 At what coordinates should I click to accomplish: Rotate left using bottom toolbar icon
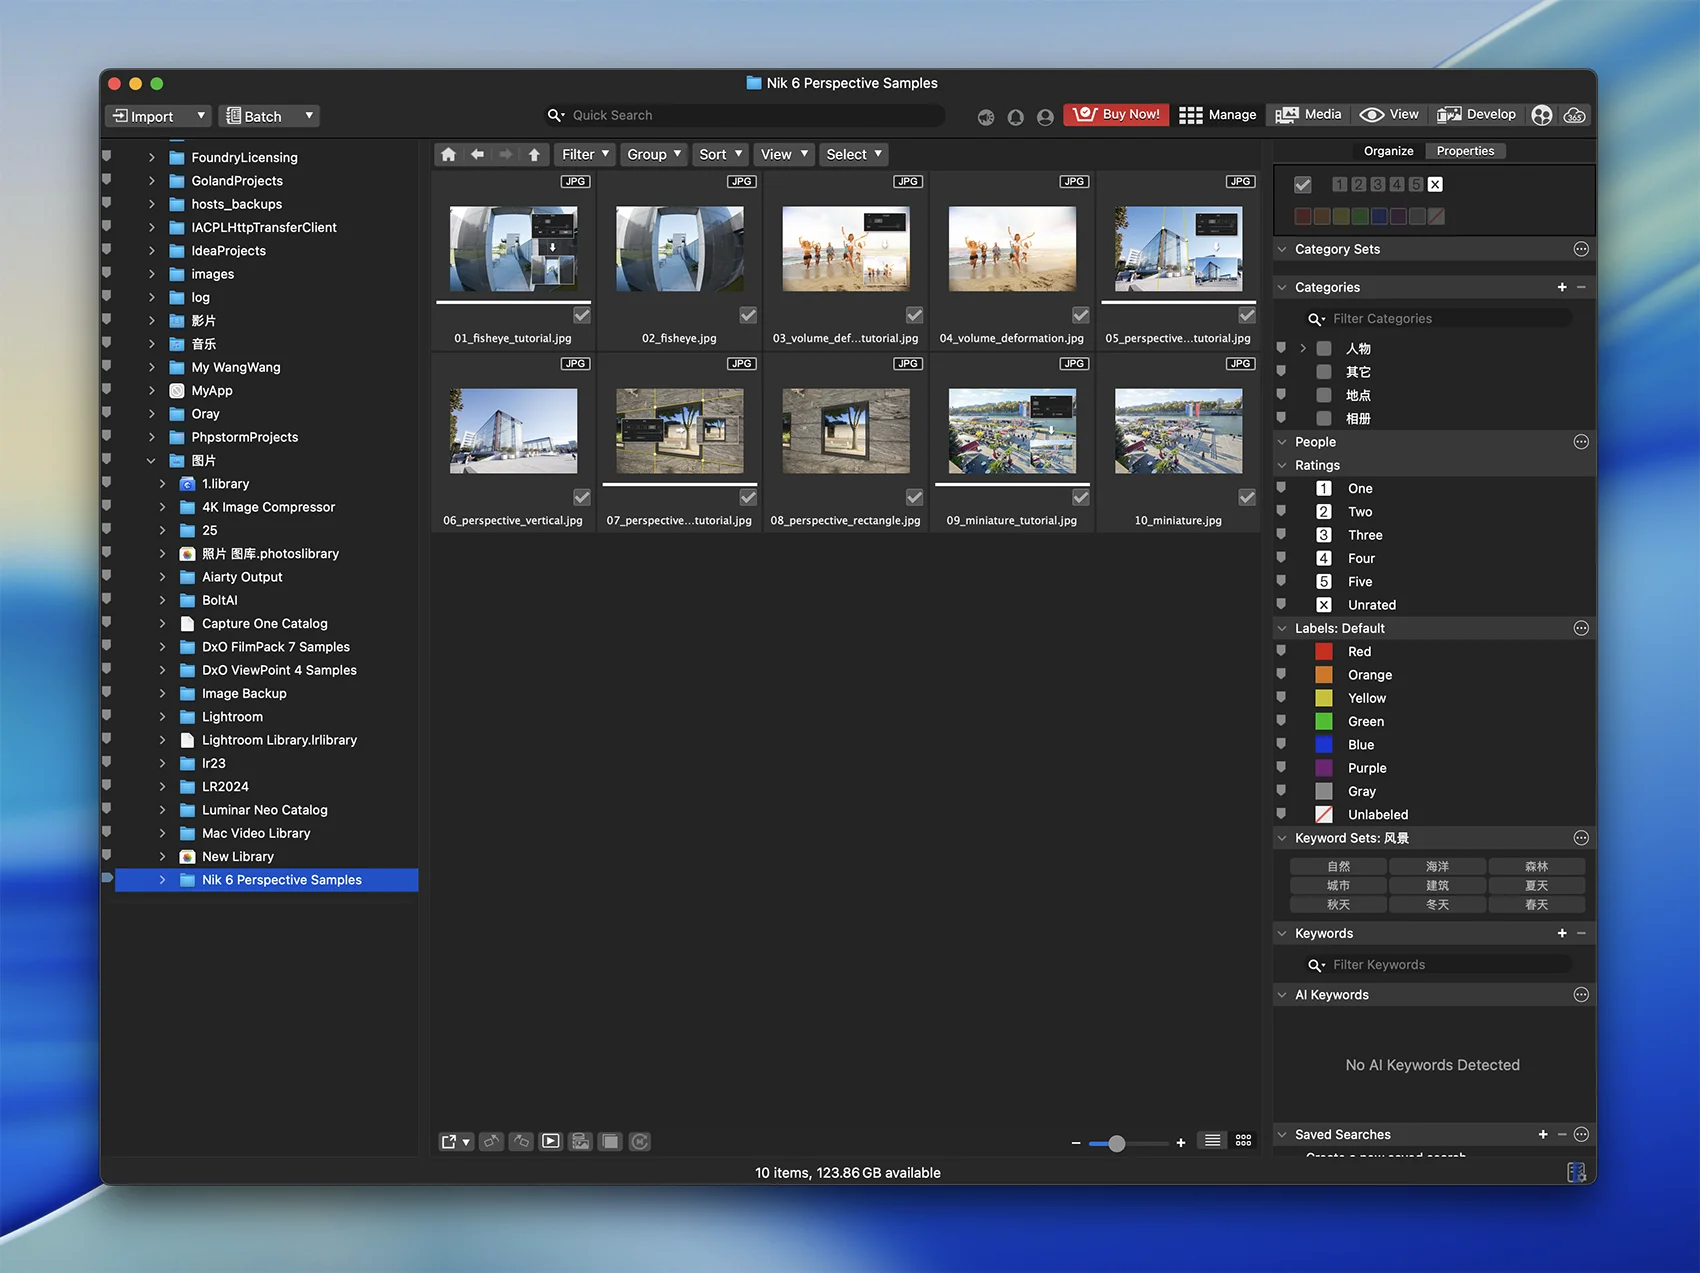point(491,1141)
